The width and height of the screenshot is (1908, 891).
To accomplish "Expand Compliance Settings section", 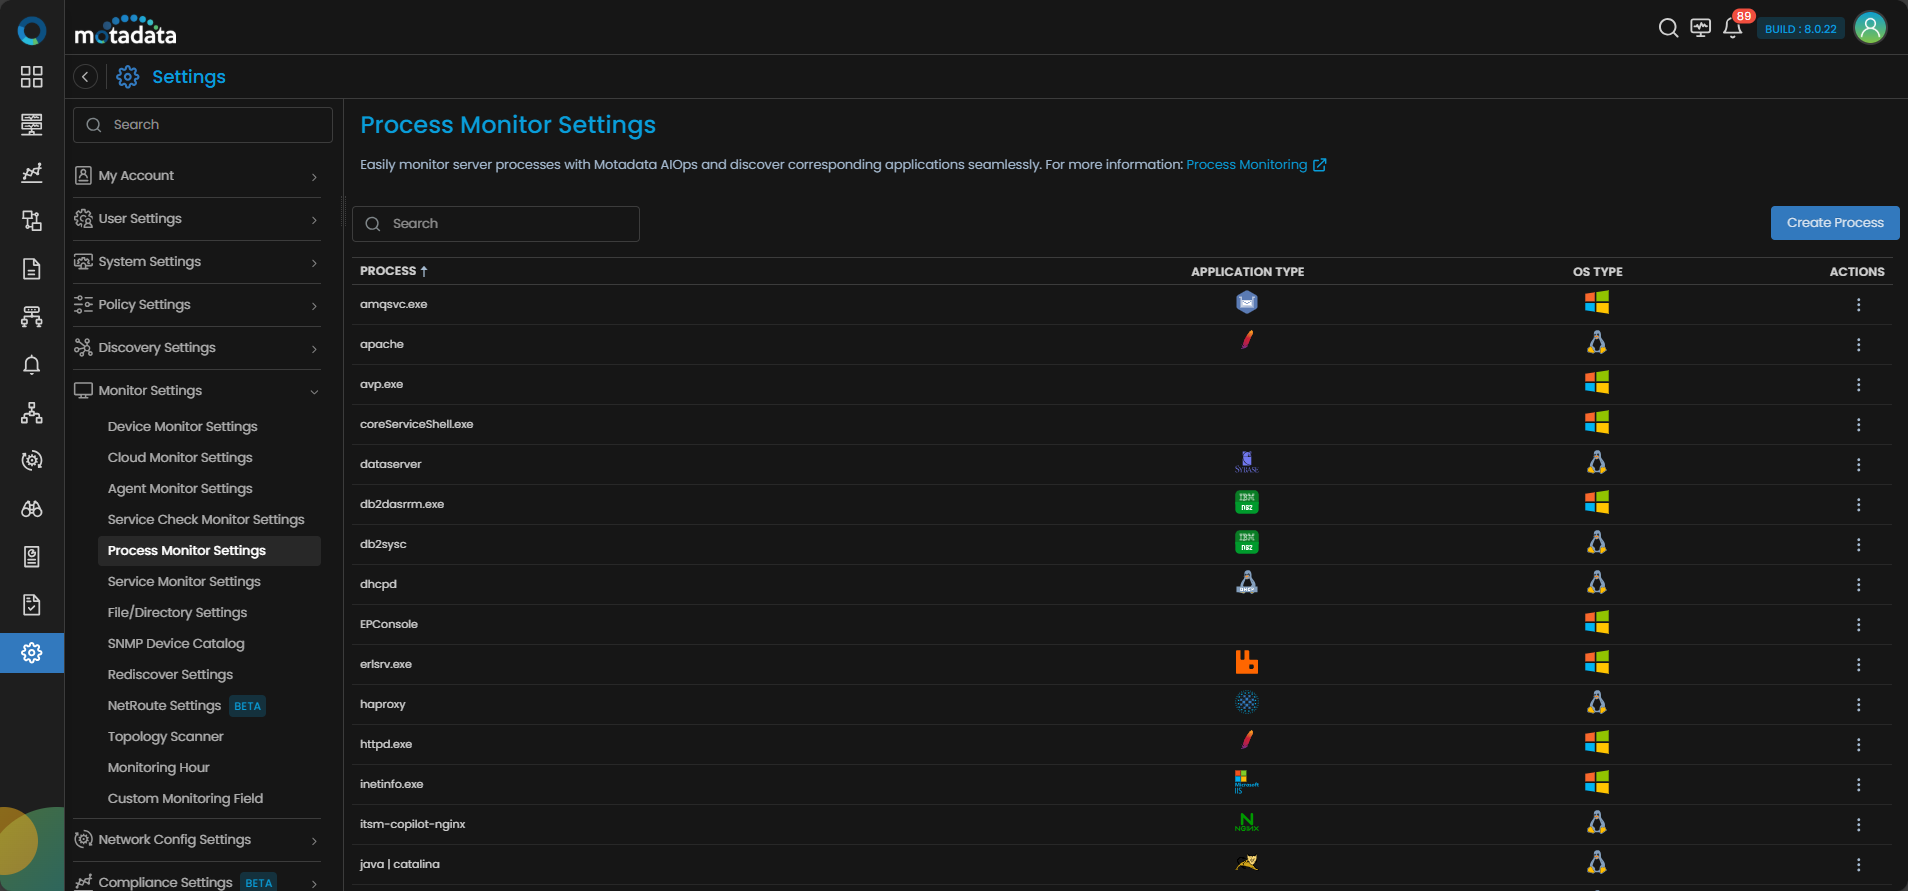I will click(197, 882).
